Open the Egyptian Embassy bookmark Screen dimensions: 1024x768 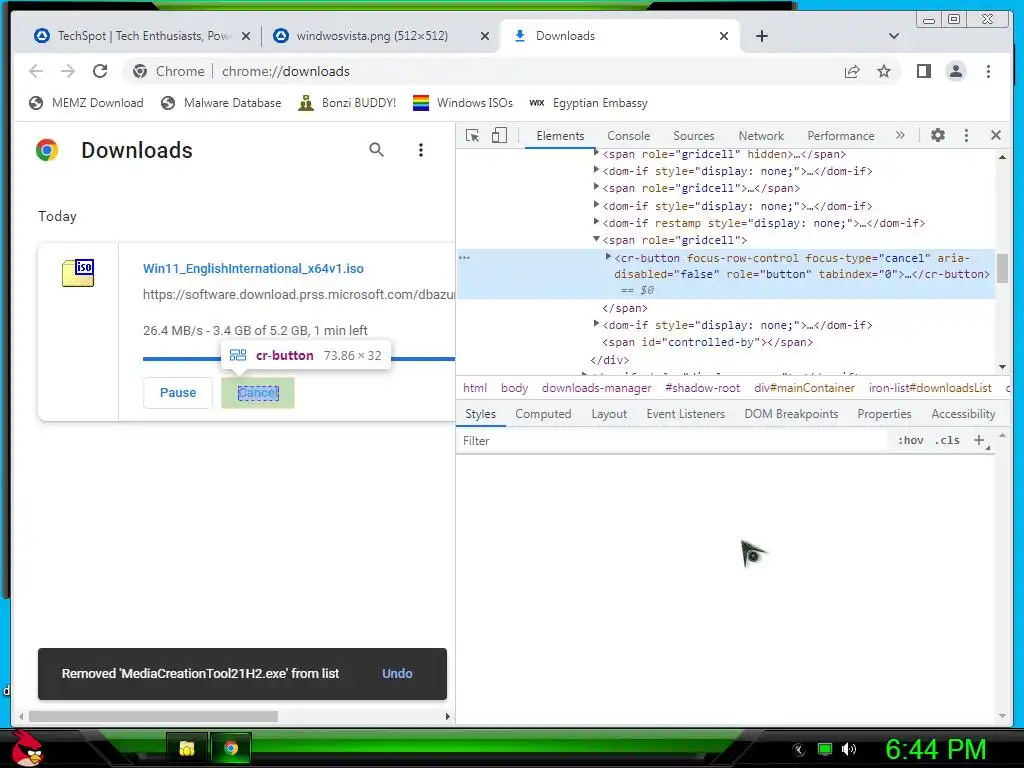(588, 103)
